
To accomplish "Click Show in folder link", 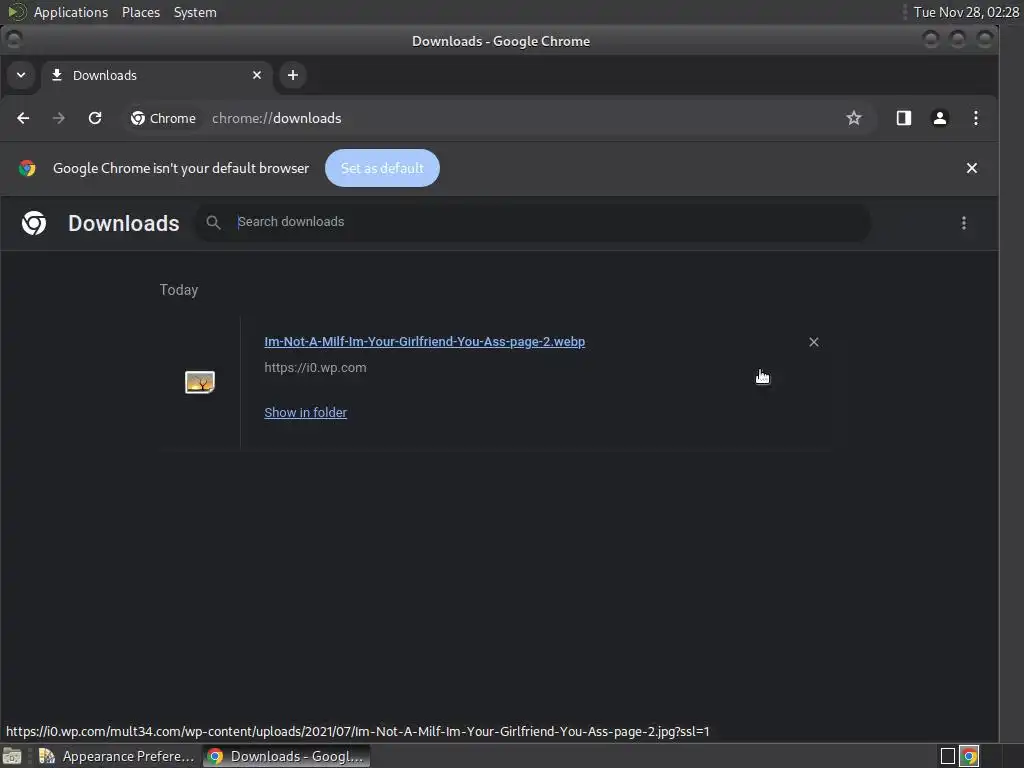I will (x=306, y=413).
